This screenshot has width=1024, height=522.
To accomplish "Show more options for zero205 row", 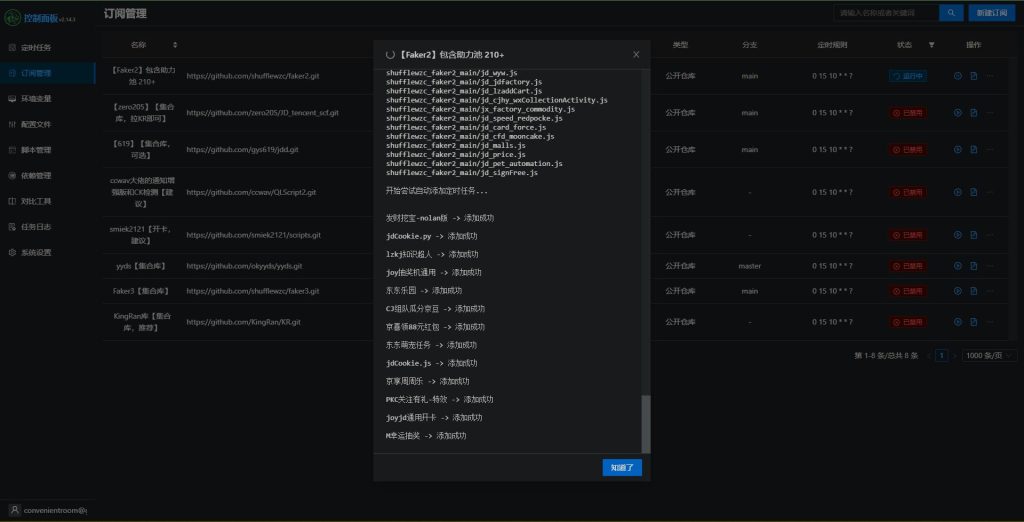I will [x=990, y=112].
